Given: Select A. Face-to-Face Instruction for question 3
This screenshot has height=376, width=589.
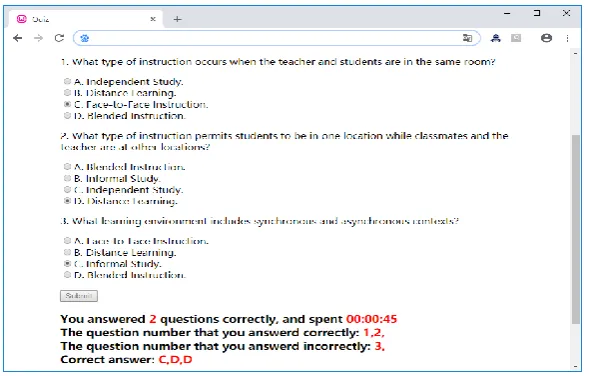Looking at the screenshot, I should click(67, 240).
